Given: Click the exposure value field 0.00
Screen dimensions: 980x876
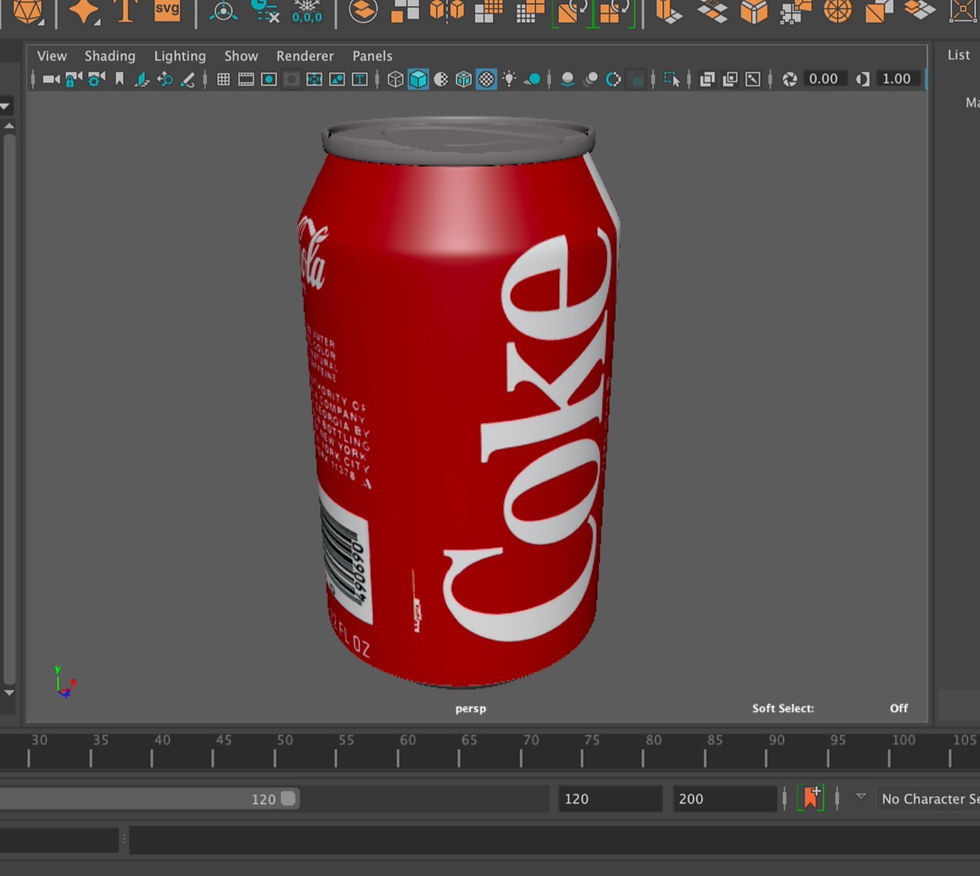Looking at the screenshot, I should (x=824, y=79).
